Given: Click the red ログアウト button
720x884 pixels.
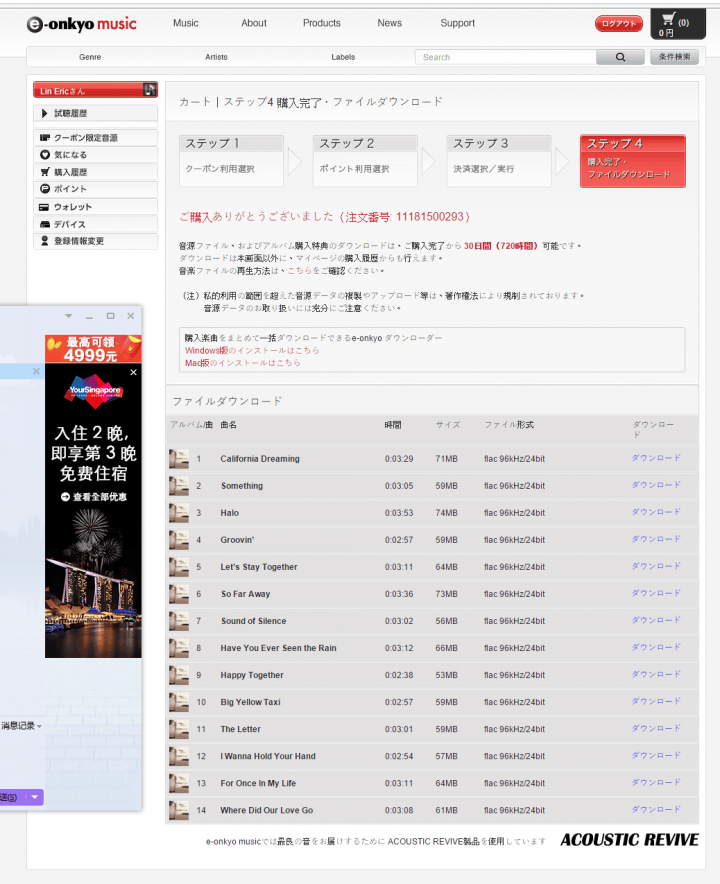Looking at the screenshot, I should click(x=619, y=24).
